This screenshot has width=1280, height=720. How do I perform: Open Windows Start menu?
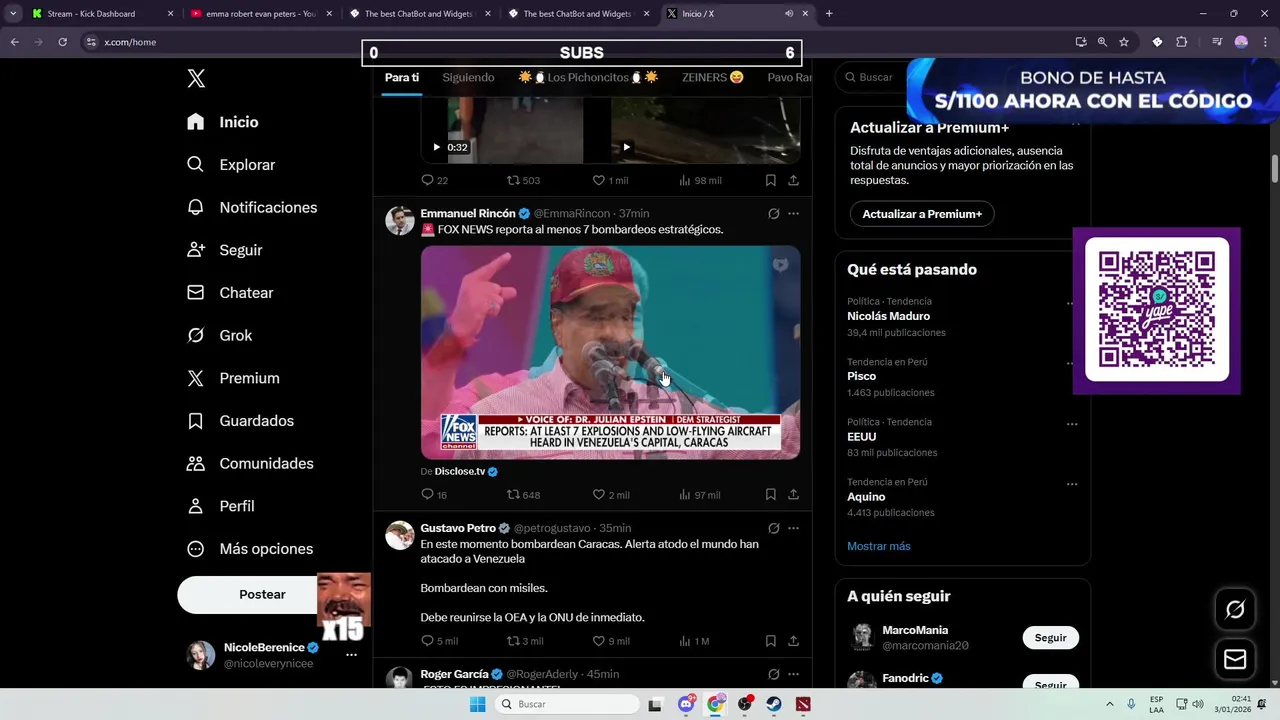(x=478, y=704)
